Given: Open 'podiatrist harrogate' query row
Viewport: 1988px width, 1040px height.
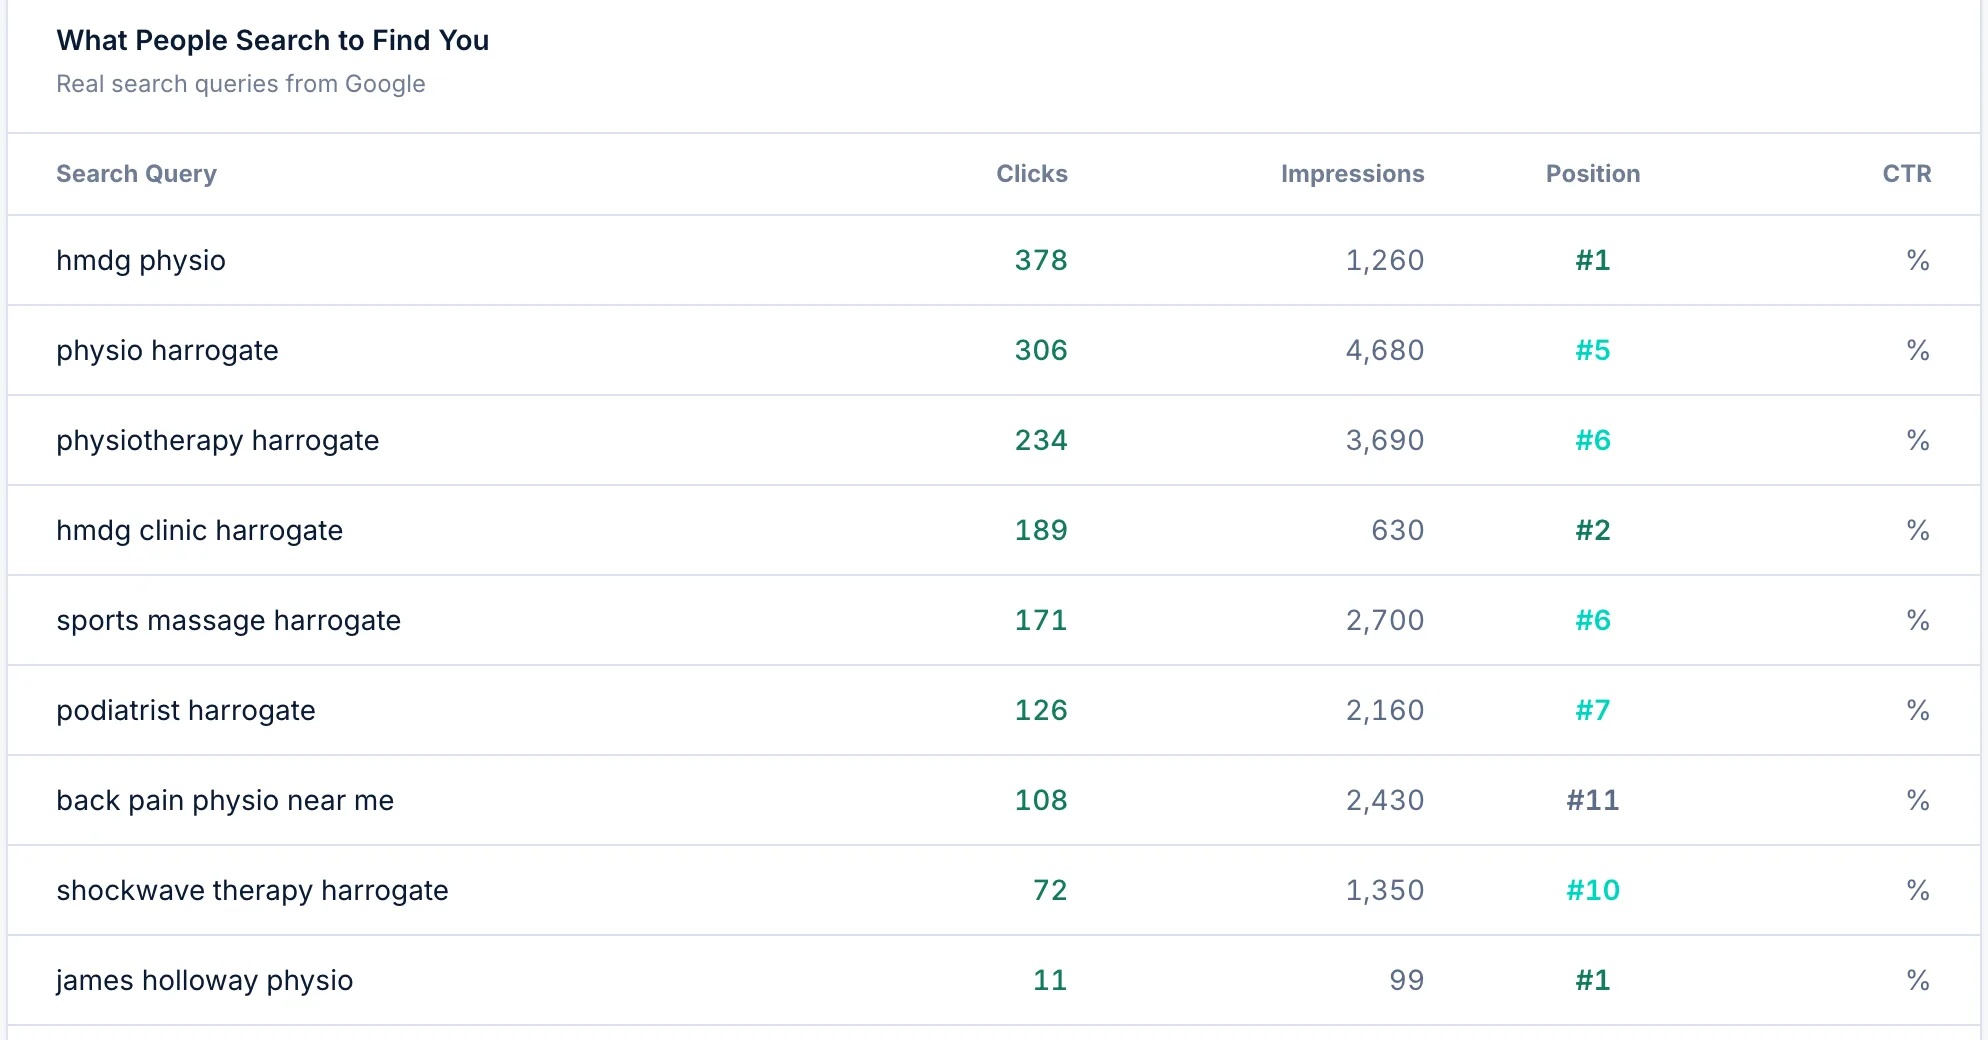Looking at the screenshot, I should click(994, 710).
